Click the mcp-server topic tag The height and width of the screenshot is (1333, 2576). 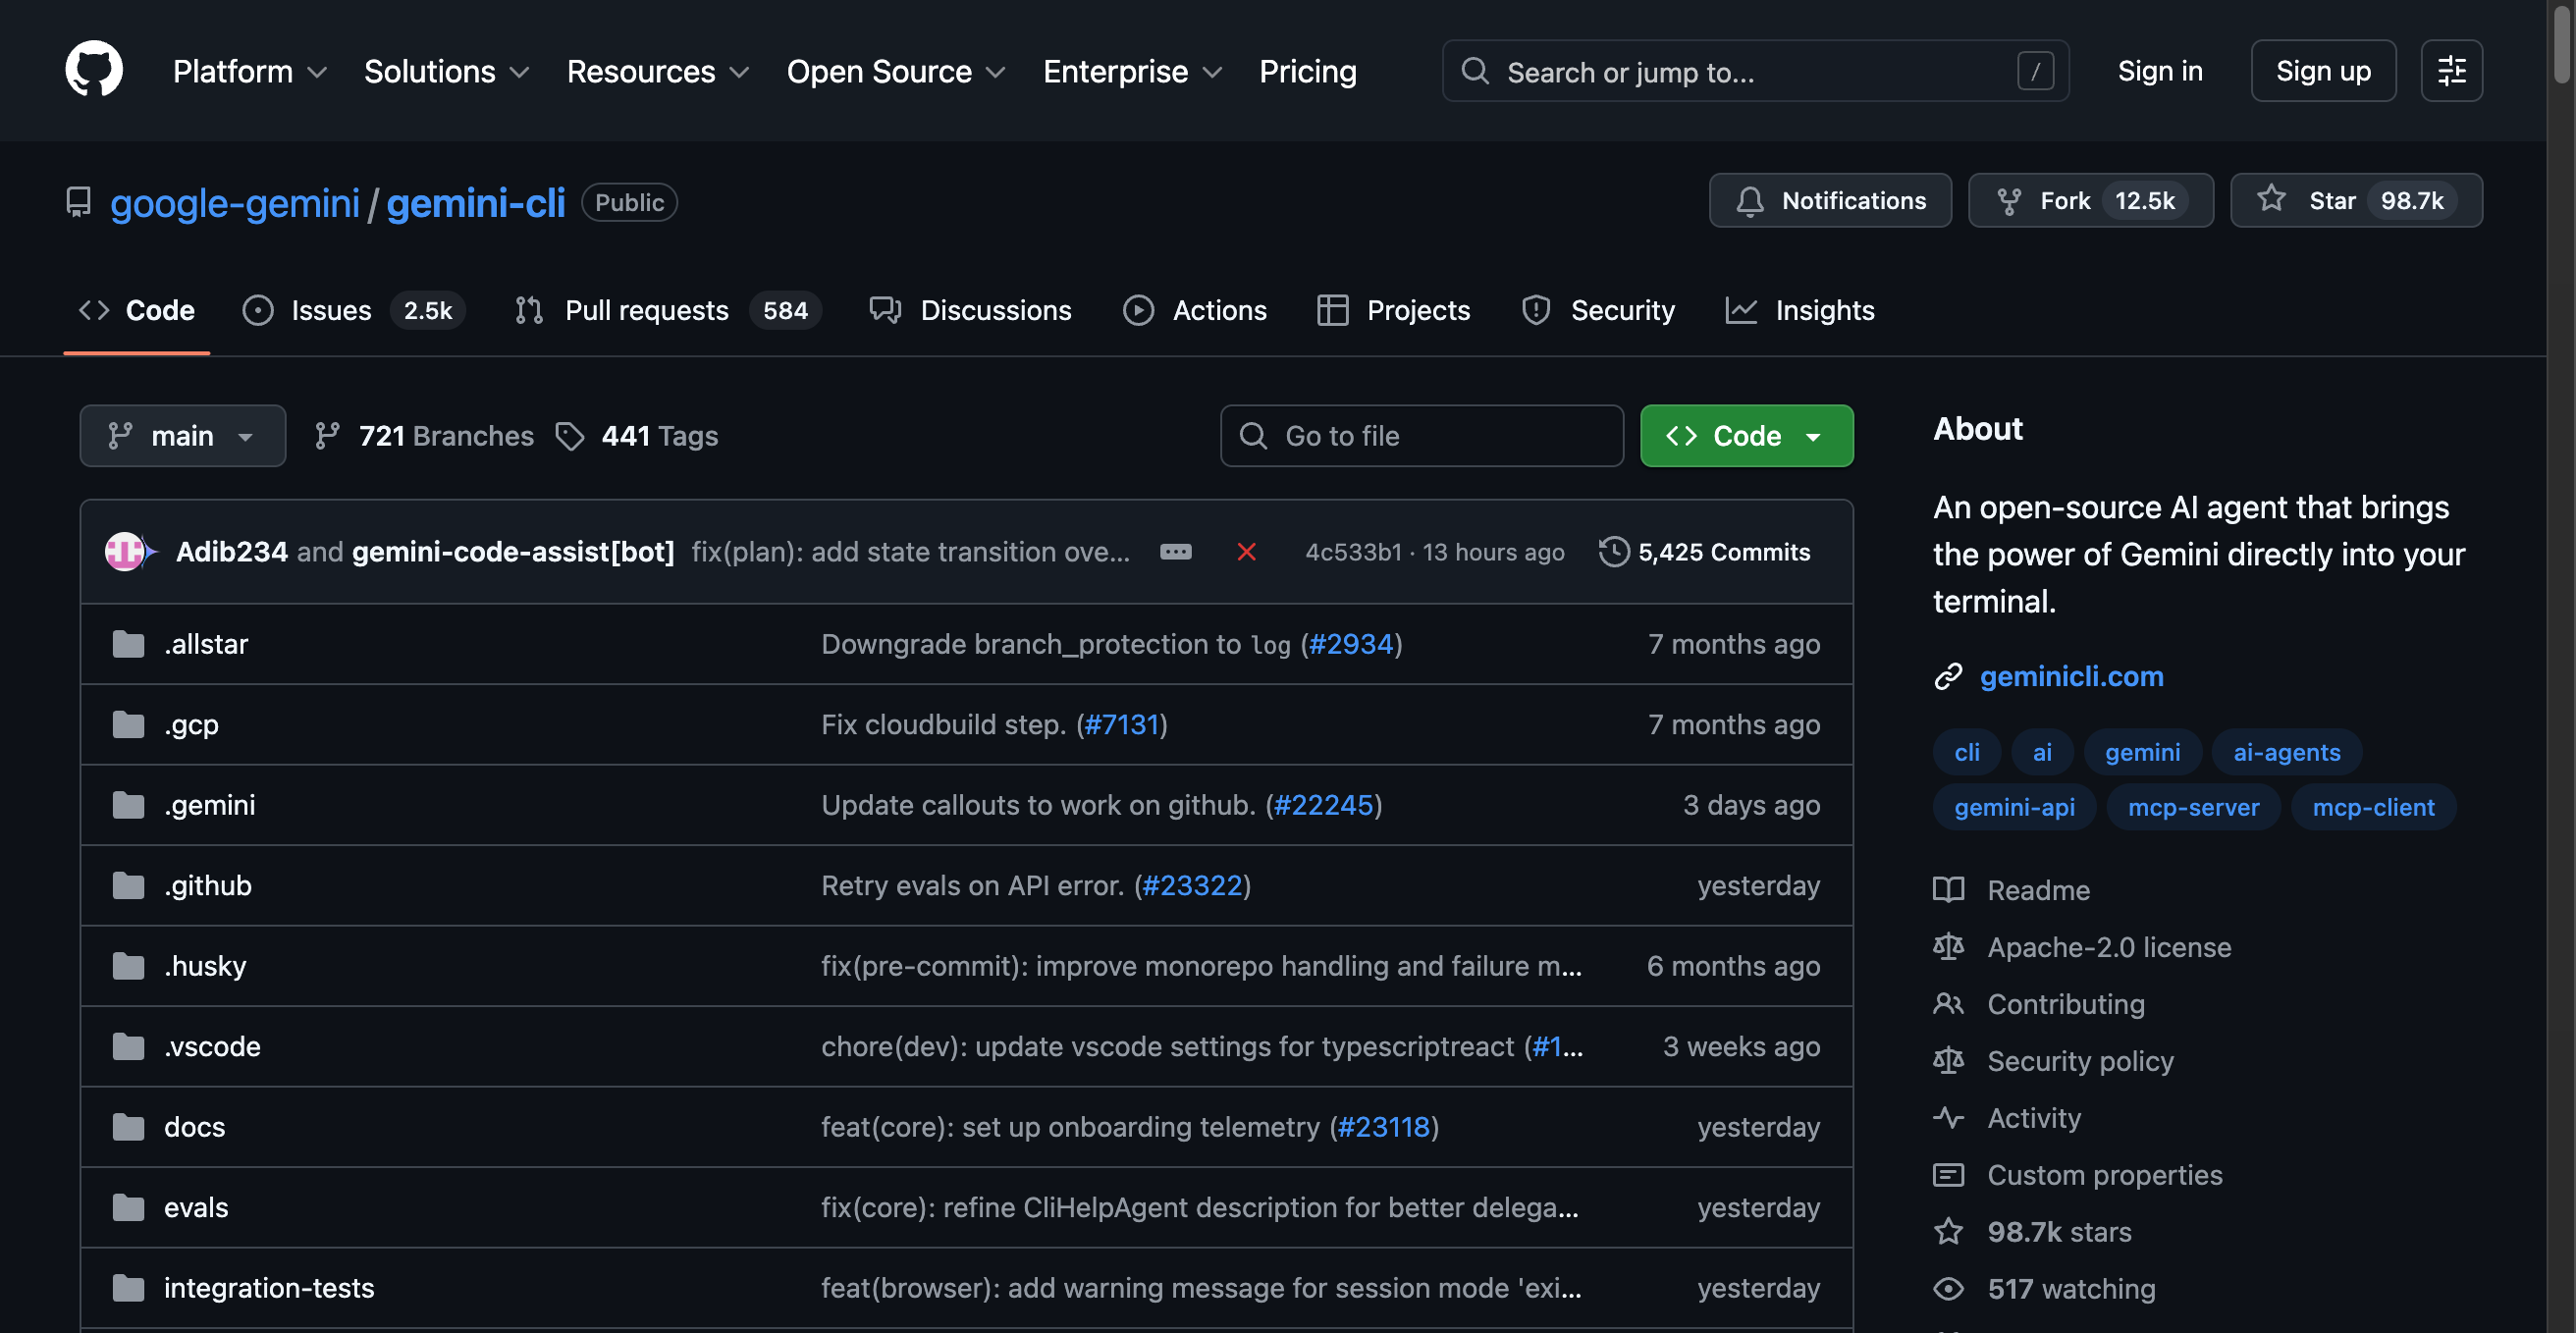2193,807
